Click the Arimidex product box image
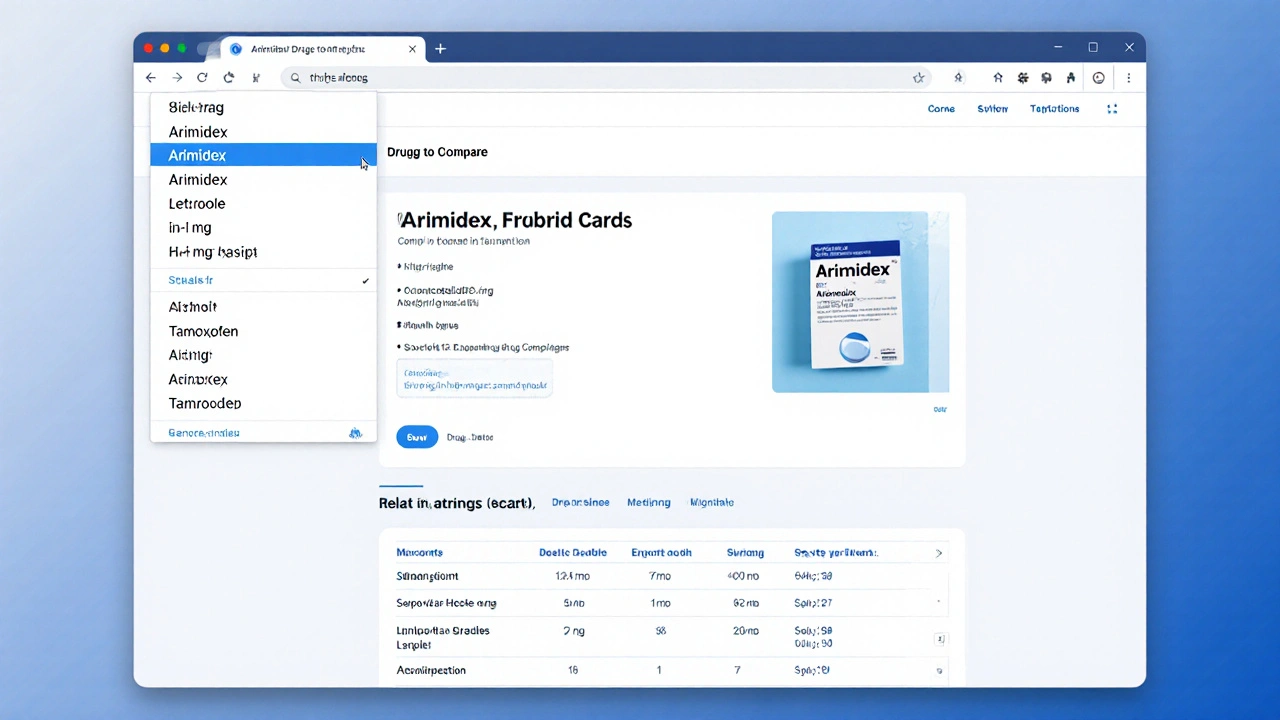The image size is (1280, 720). point(859,302)
